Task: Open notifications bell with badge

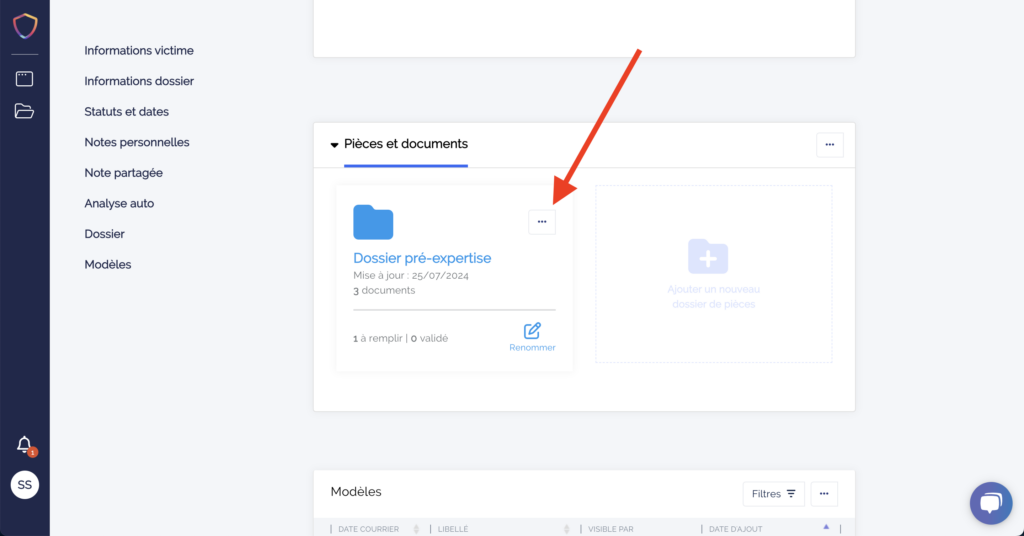Action: 24,445
